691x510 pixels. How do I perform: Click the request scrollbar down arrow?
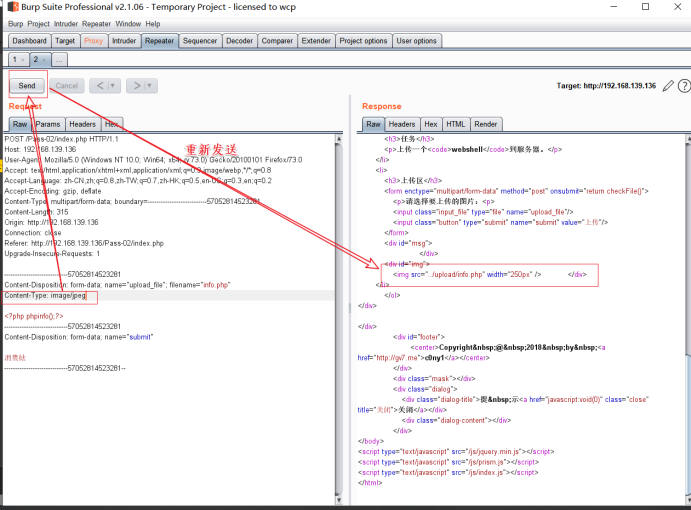pos(339,500)
